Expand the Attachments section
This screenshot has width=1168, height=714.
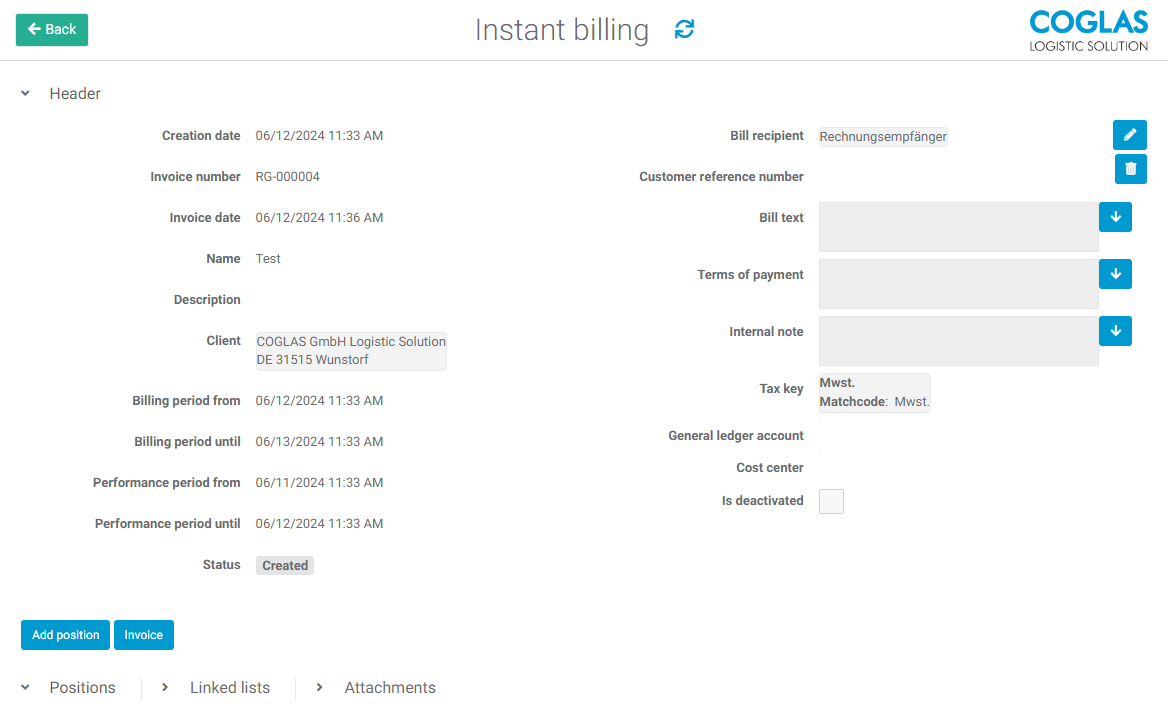320,688
